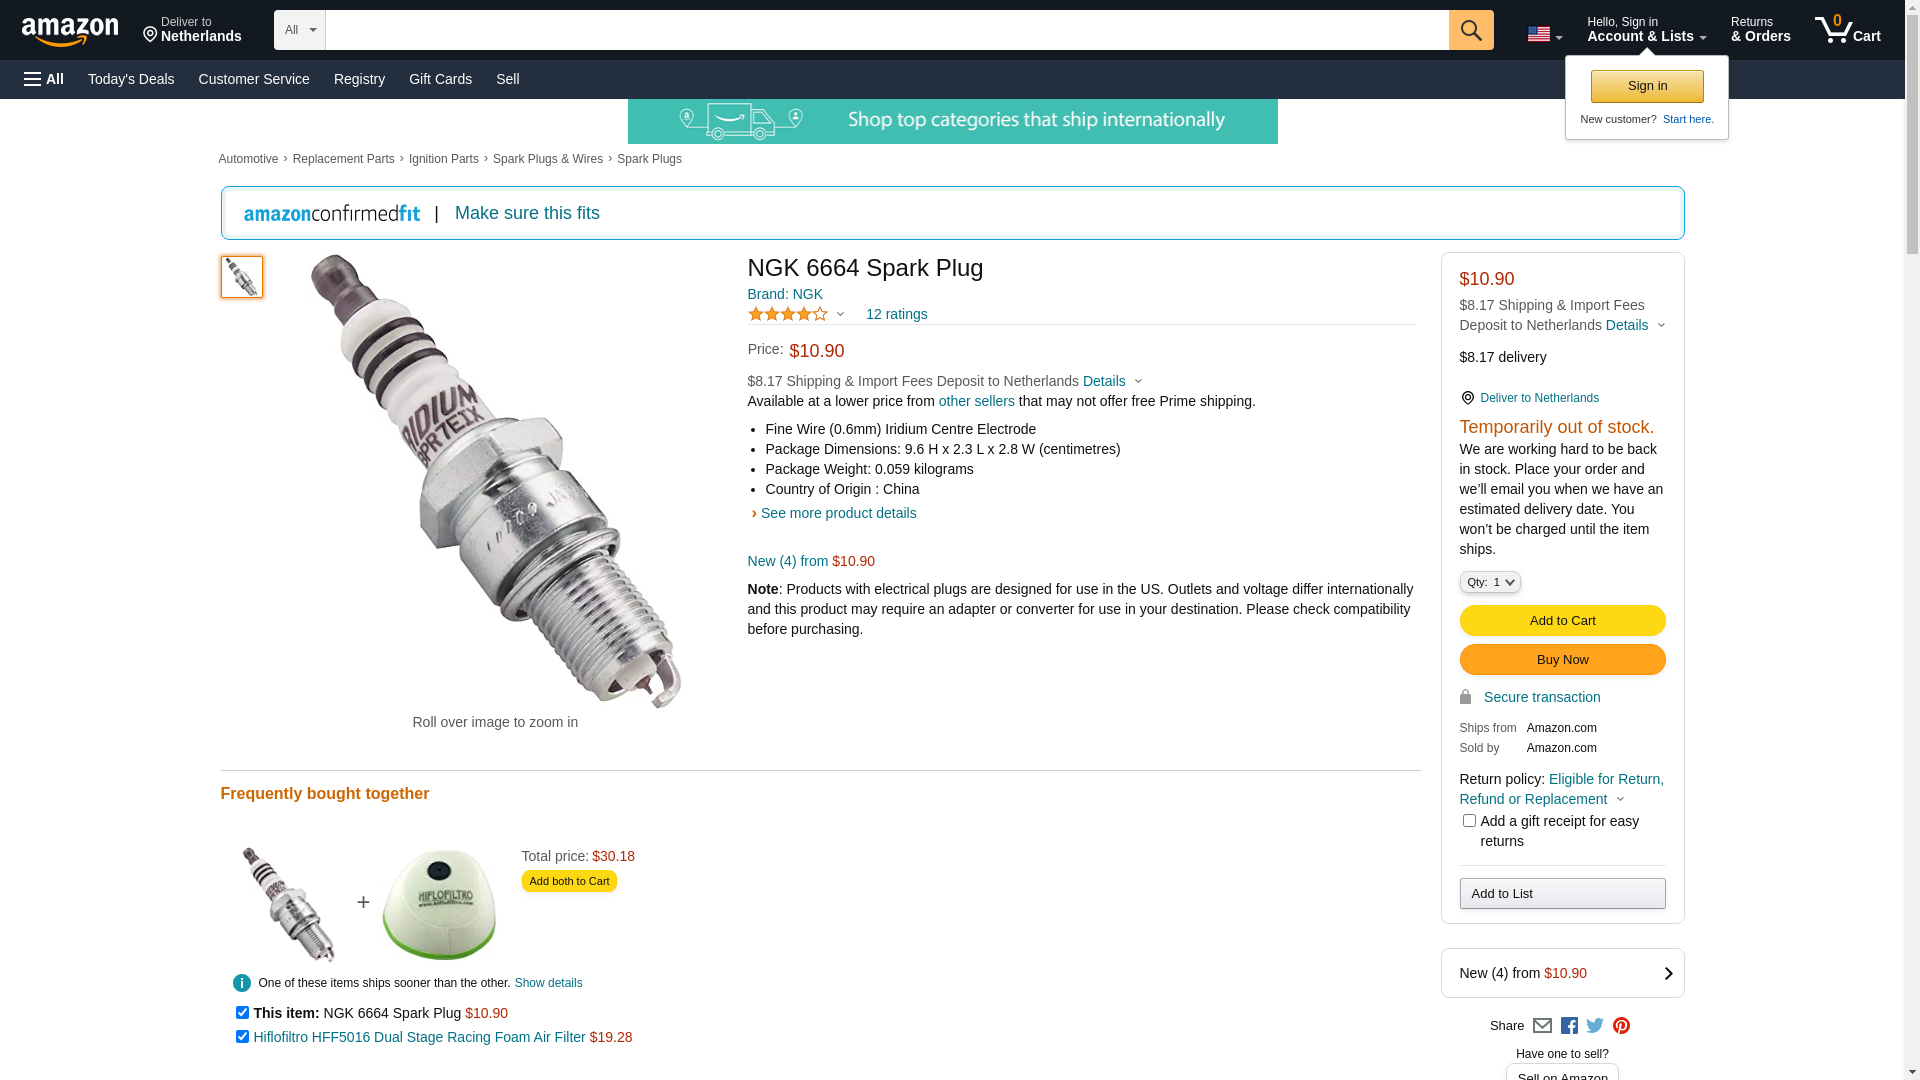This screenshot has width=1920, height=1080.
Task: Share product by email icon
Action: (1542, 1026)
